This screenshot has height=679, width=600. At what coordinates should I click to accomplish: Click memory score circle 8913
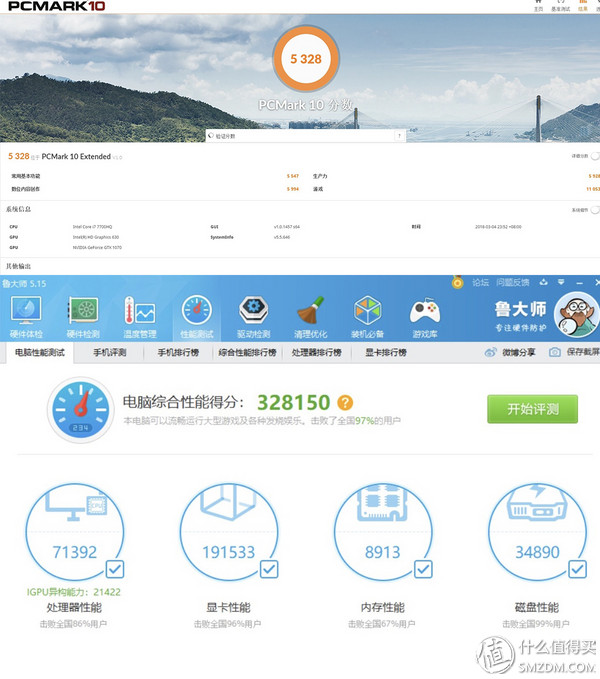[x=383, y=532]
